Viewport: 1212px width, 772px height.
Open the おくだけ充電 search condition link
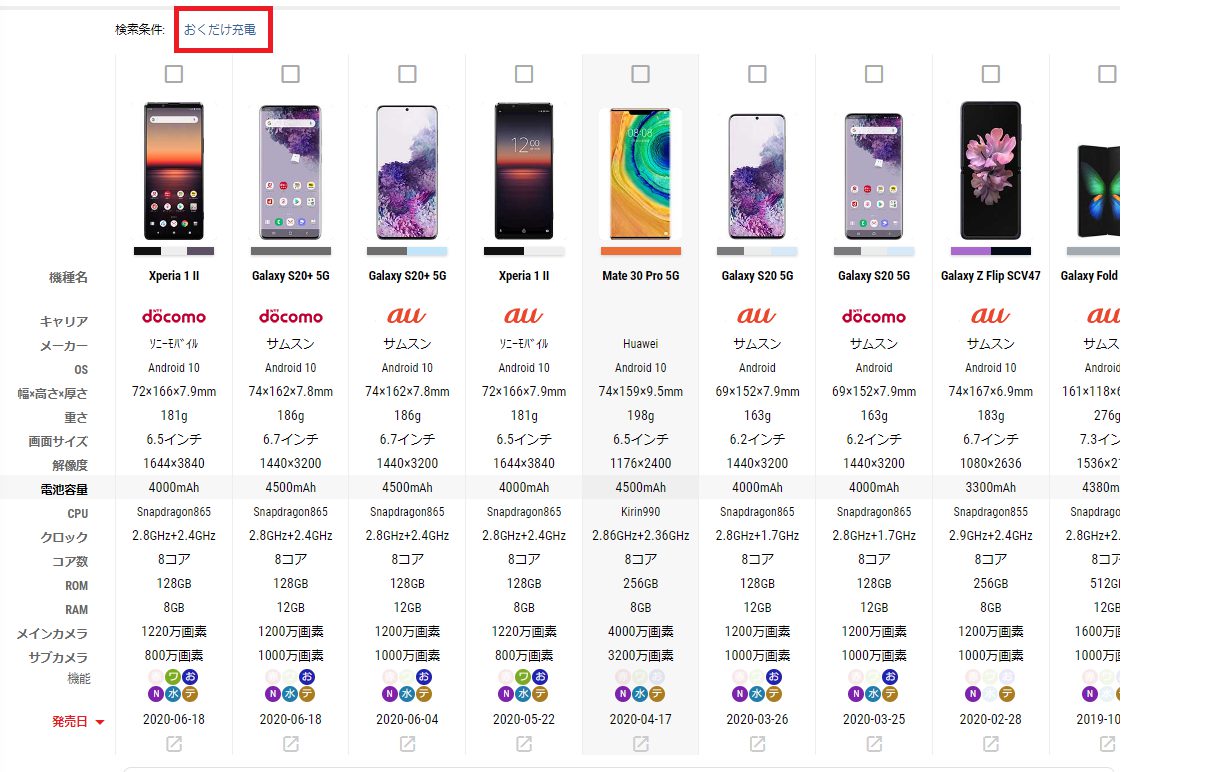pos(220,30)
